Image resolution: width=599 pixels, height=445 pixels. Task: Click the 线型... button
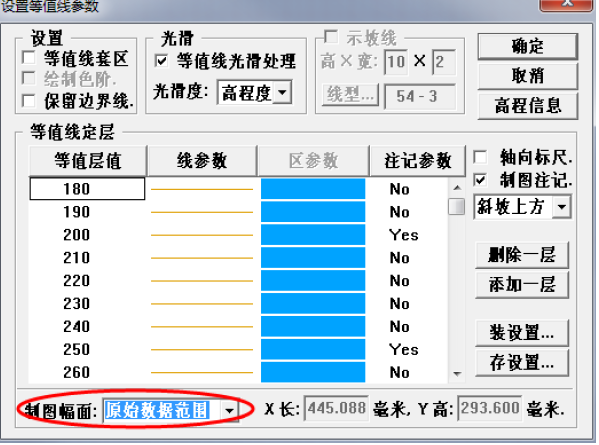click(350, 95)
